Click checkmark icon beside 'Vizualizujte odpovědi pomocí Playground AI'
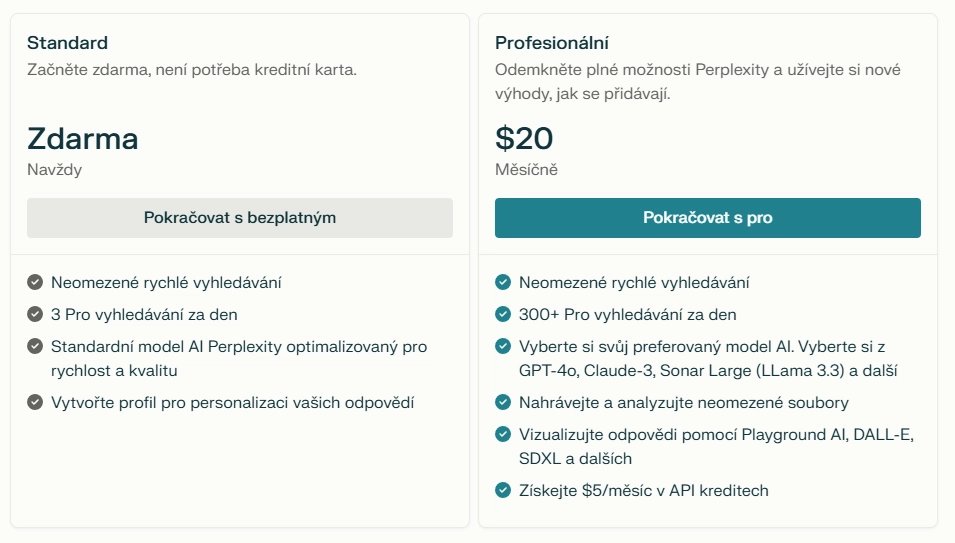This screenshot has width=955, height=543. [503, 434]
